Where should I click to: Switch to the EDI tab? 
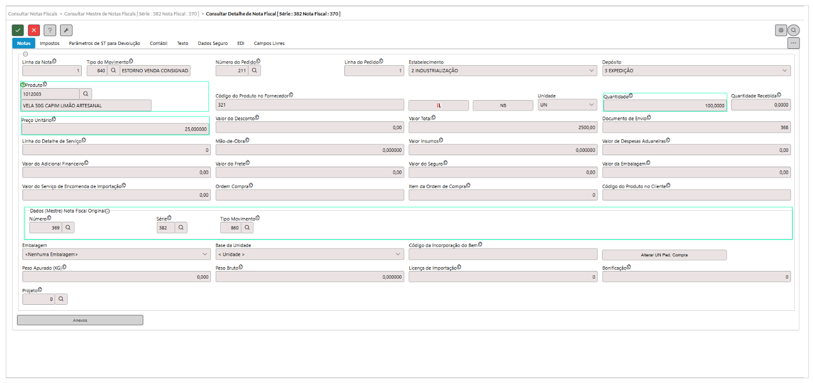pyautogui.click(x=241, y=44)
